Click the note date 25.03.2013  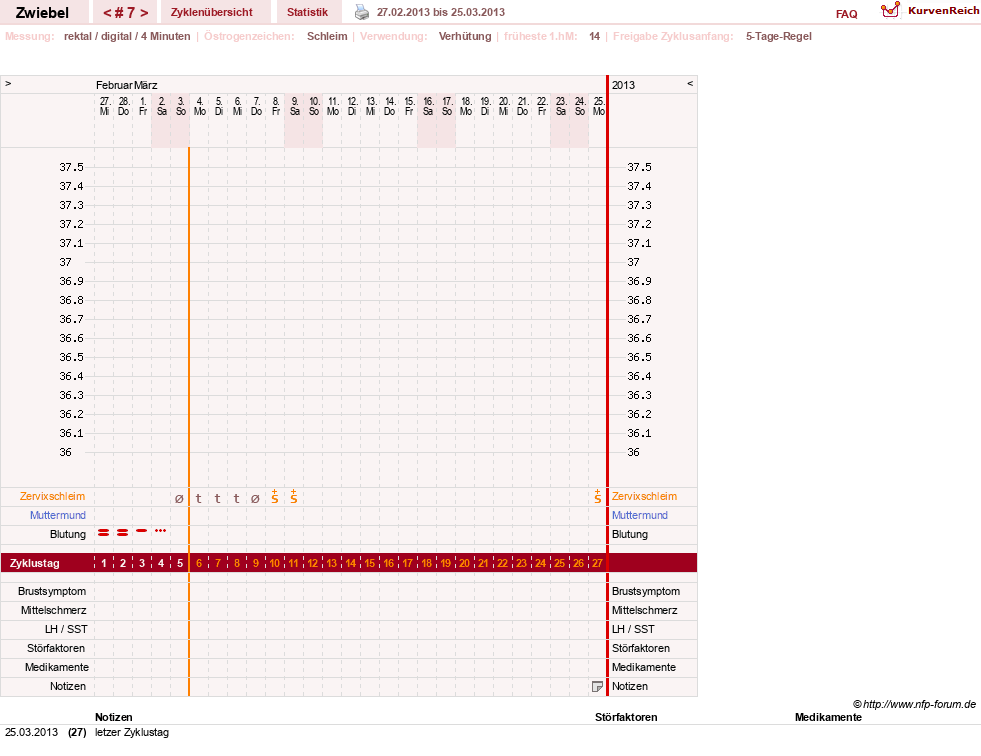(31, 732)
